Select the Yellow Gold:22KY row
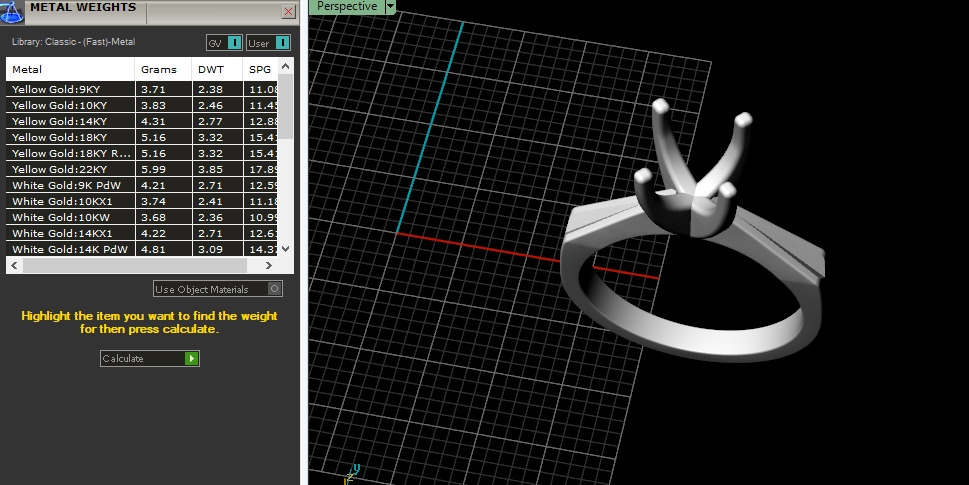This screenshot has height=485, width=969. [x=142, y=169]
